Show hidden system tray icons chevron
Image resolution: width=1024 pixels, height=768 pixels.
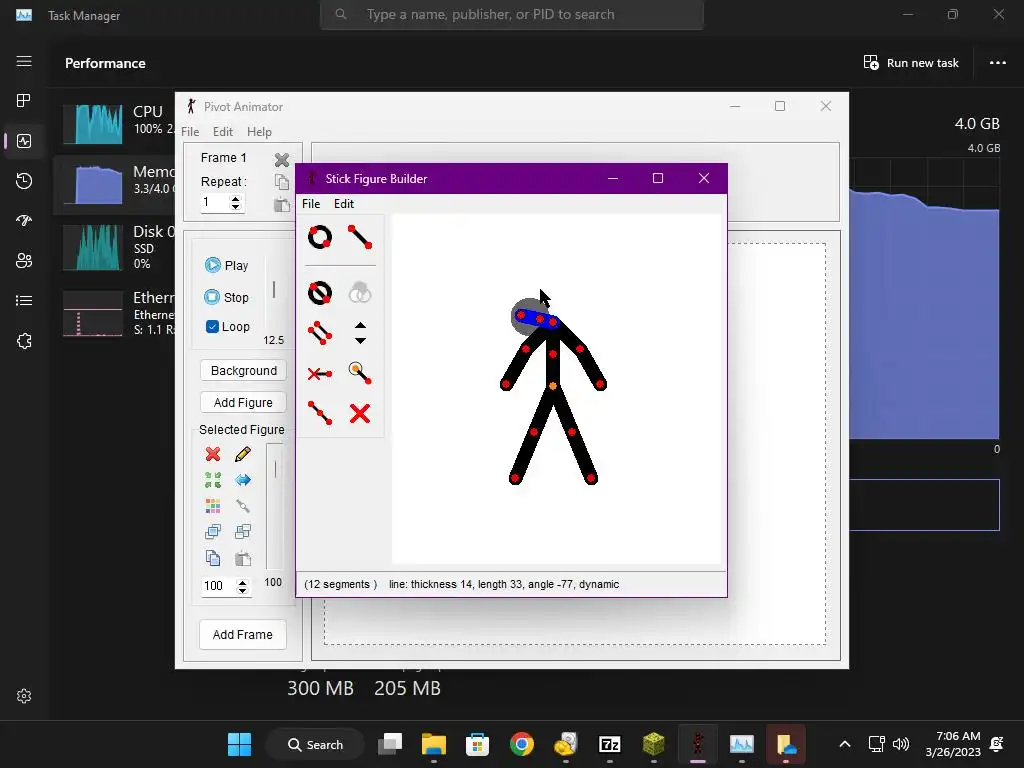click(844, 744)
